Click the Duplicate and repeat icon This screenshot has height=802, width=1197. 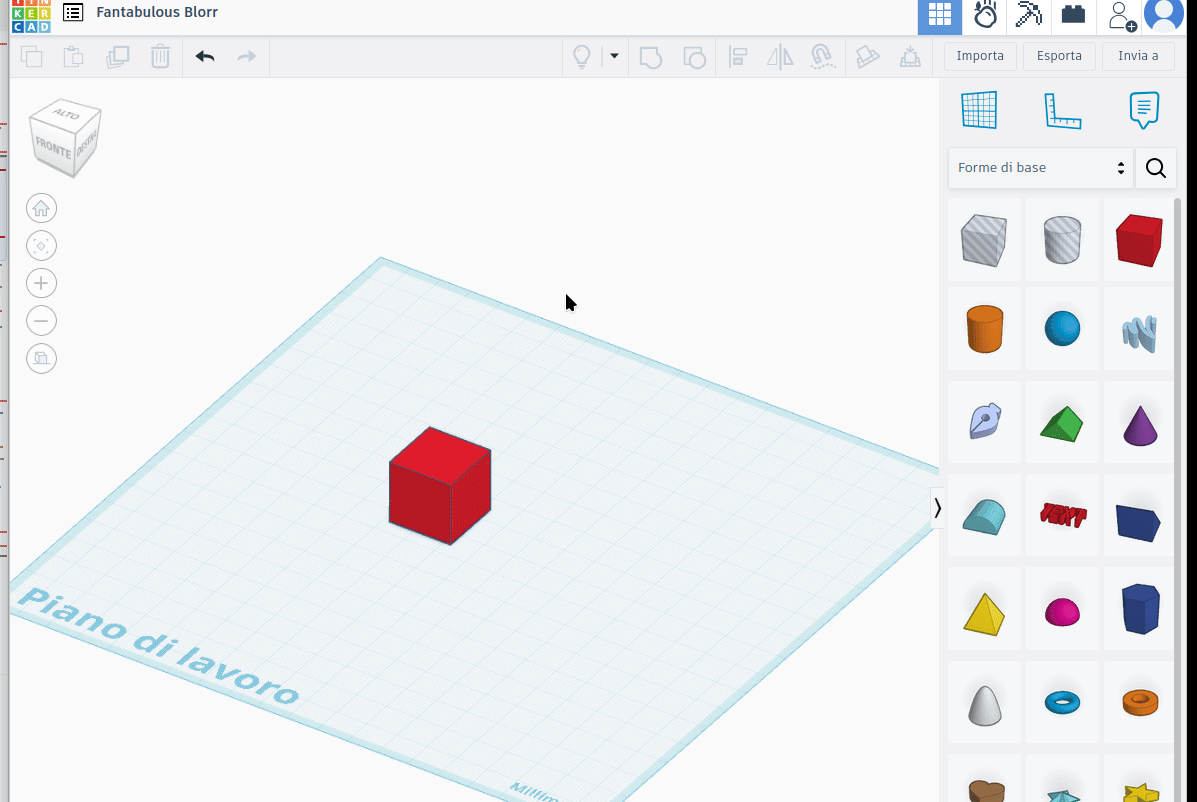click(117, 56)
